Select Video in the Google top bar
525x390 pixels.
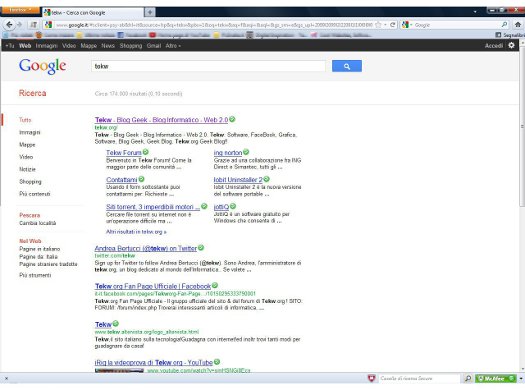69,46
